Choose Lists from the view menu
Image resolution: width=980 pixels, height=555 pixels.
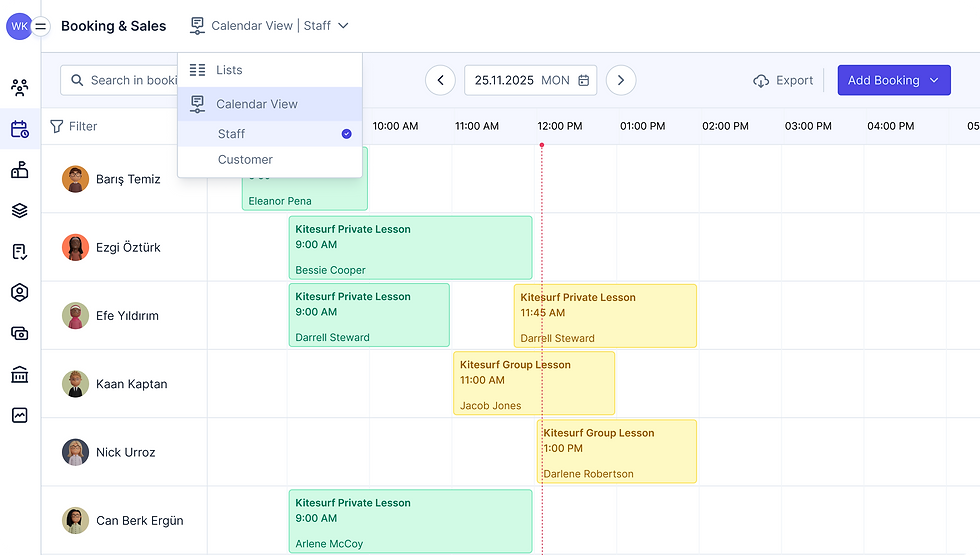[x=229, y=70]
